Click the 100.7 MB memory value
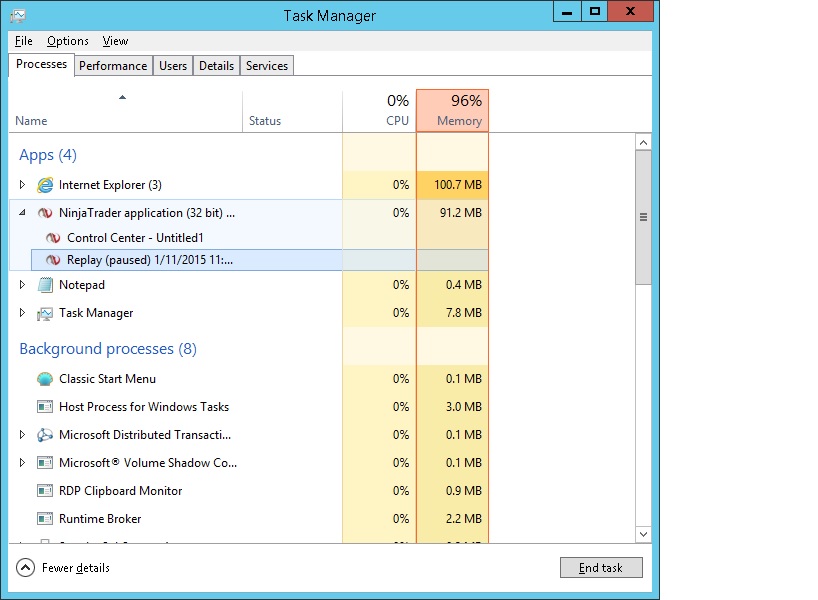Screen dimensions: 818x600 click(458, 185)
